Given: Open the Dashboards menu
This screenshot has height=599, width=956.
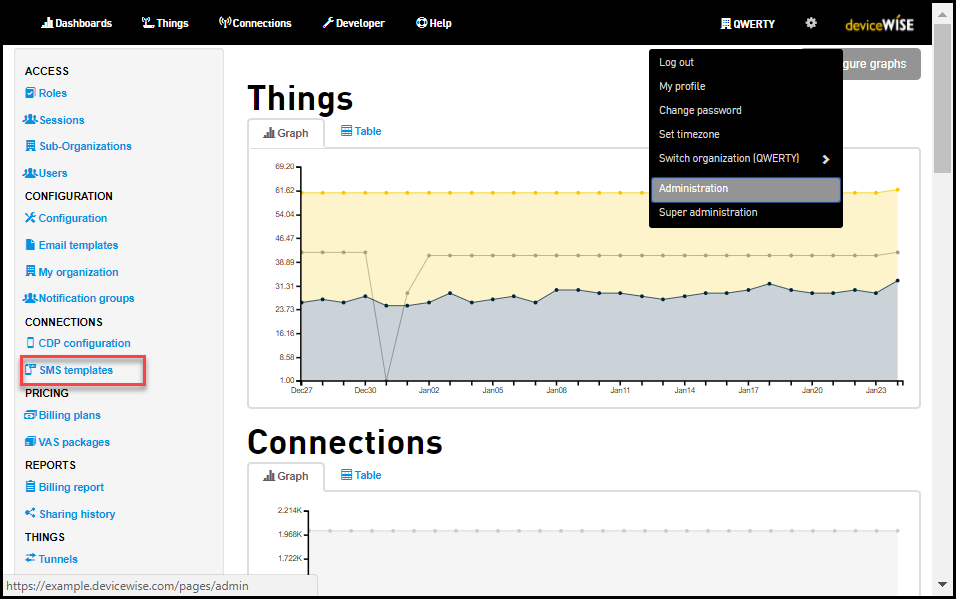Looking at the screenshot, I should coord(77,23).
